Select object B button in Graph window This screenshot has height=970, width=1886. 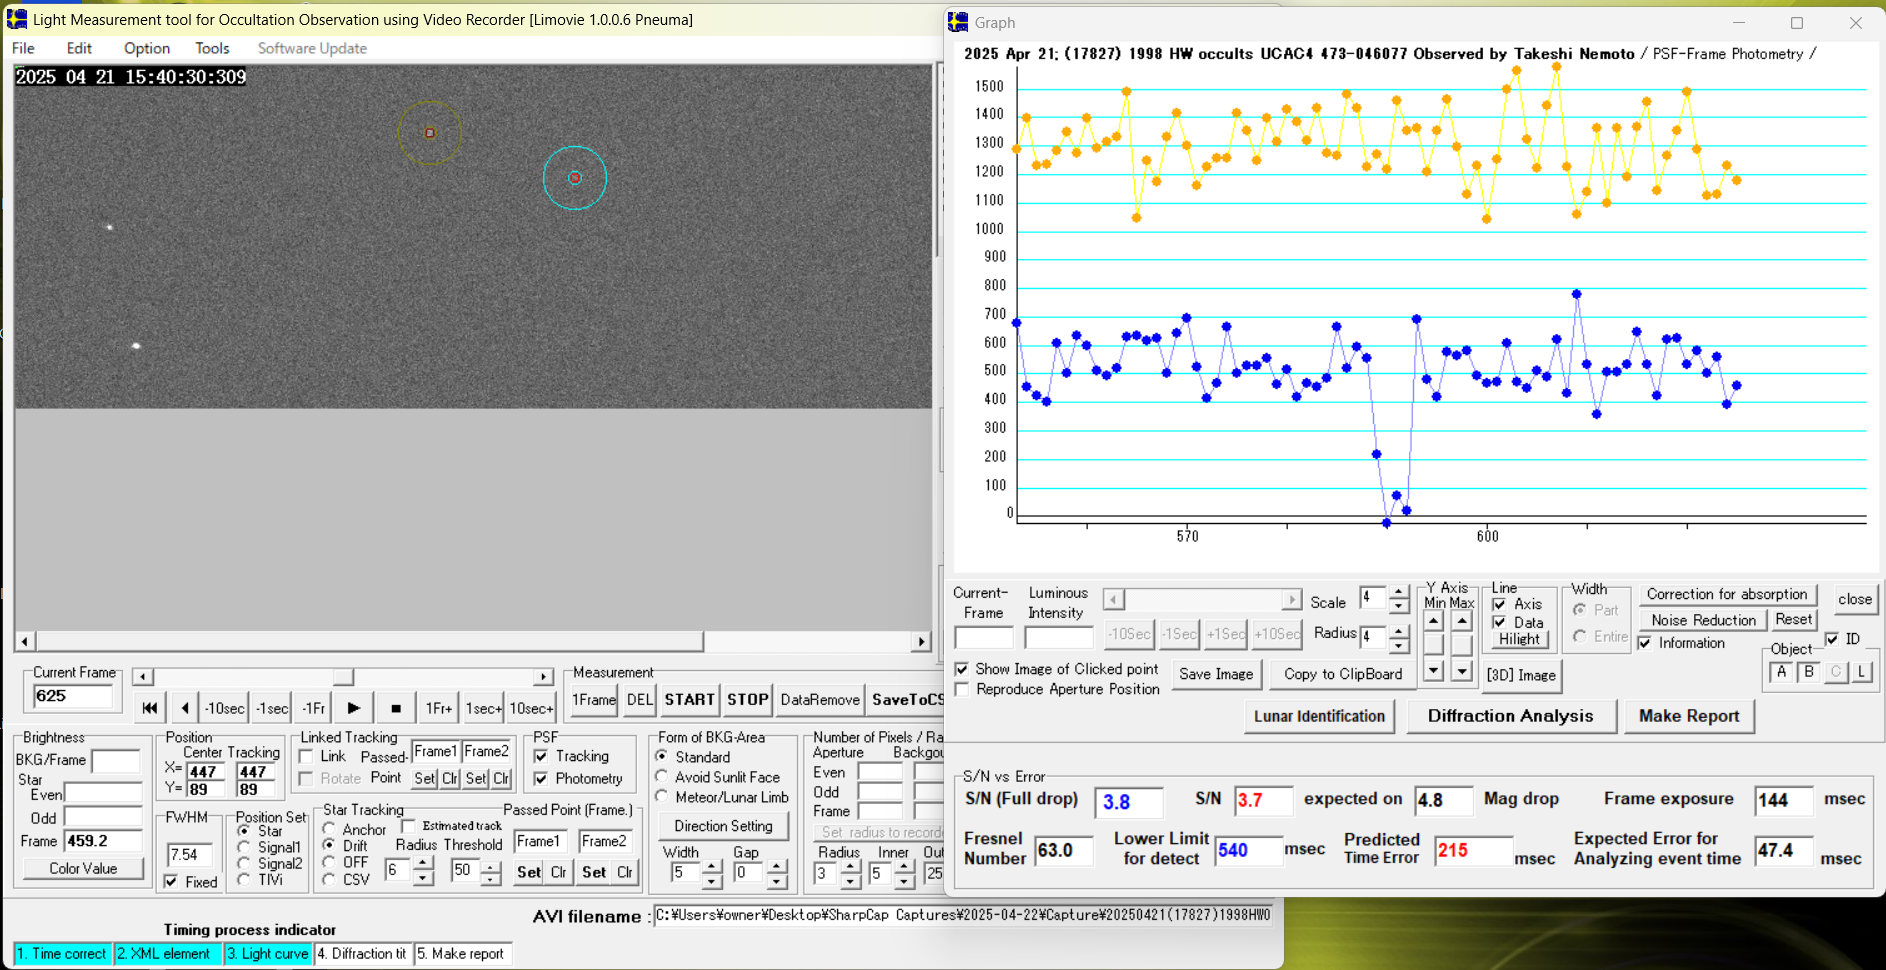tap(1808, 673)
